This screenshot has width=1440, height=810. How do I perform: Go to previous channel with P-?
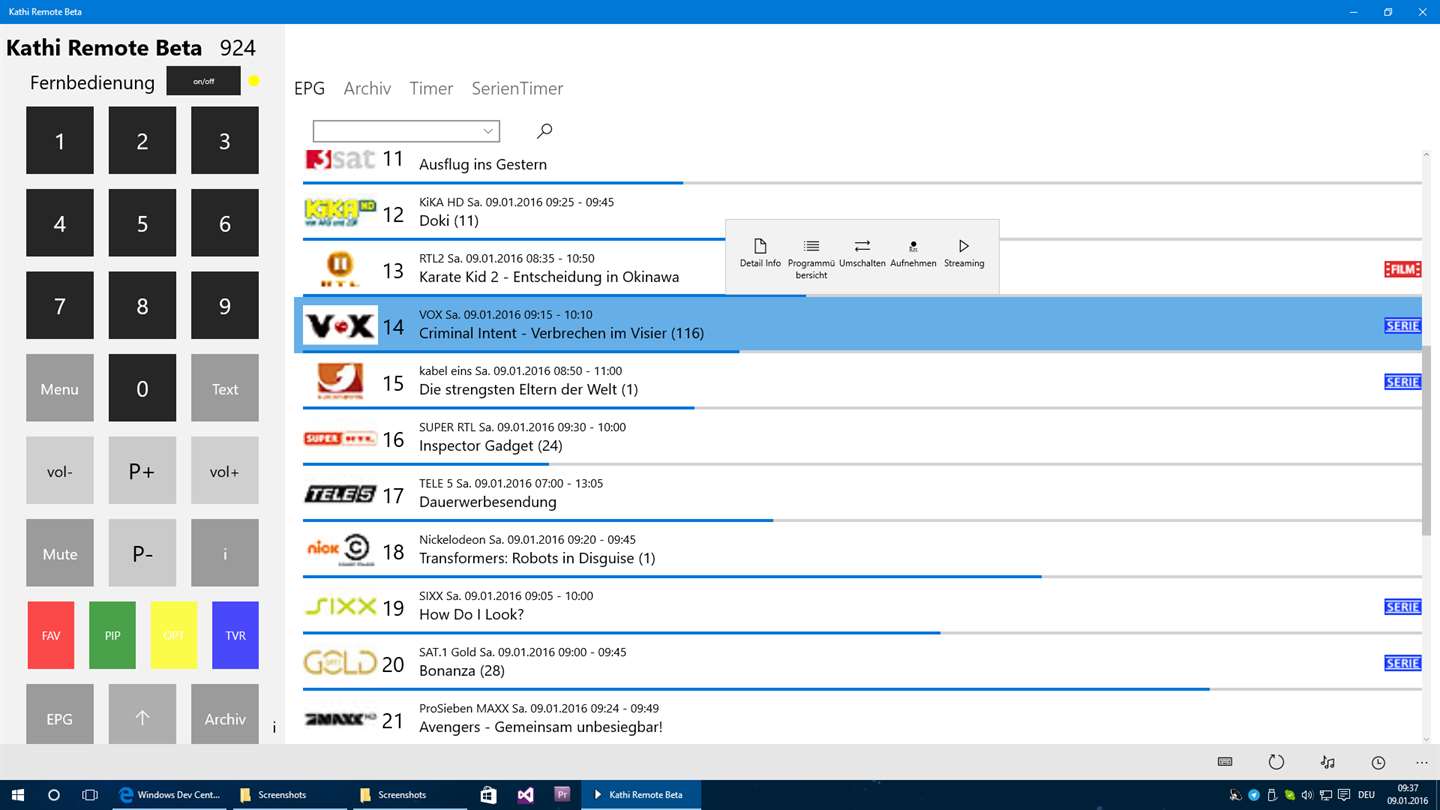(142, 553)
